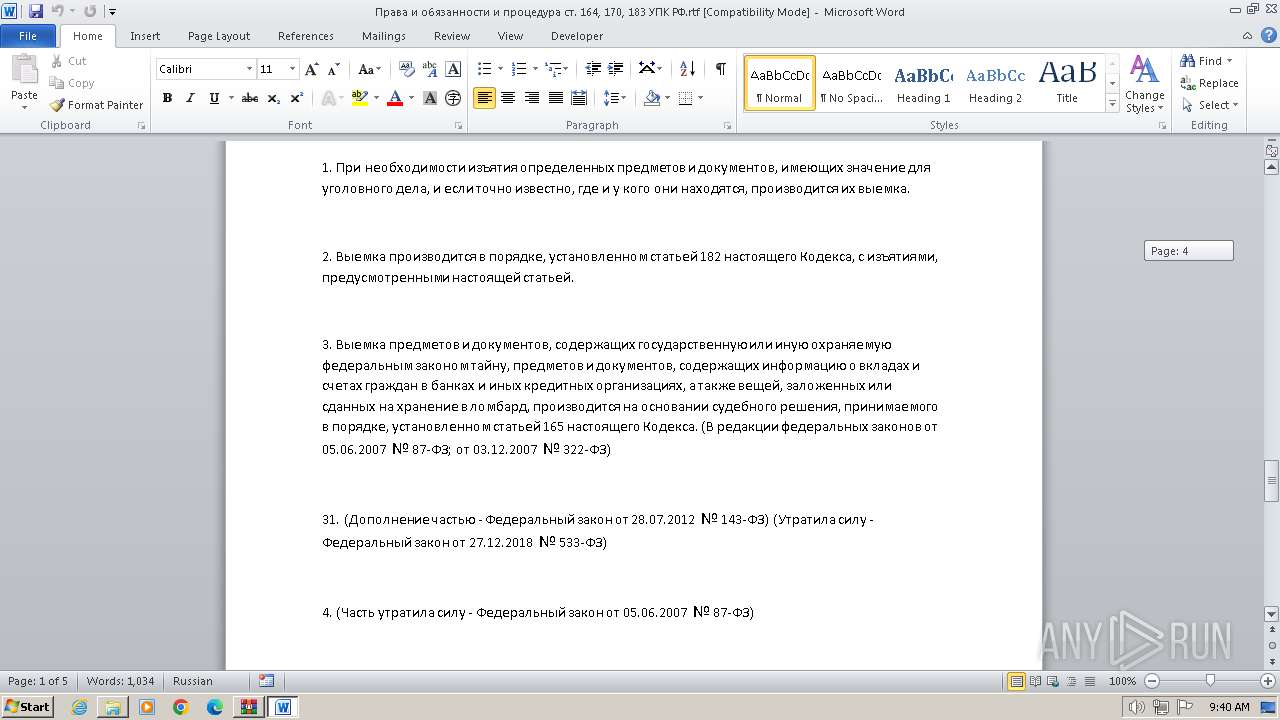Toggle subscript formatting
1280x720 pixels.
tap(274, 98)
